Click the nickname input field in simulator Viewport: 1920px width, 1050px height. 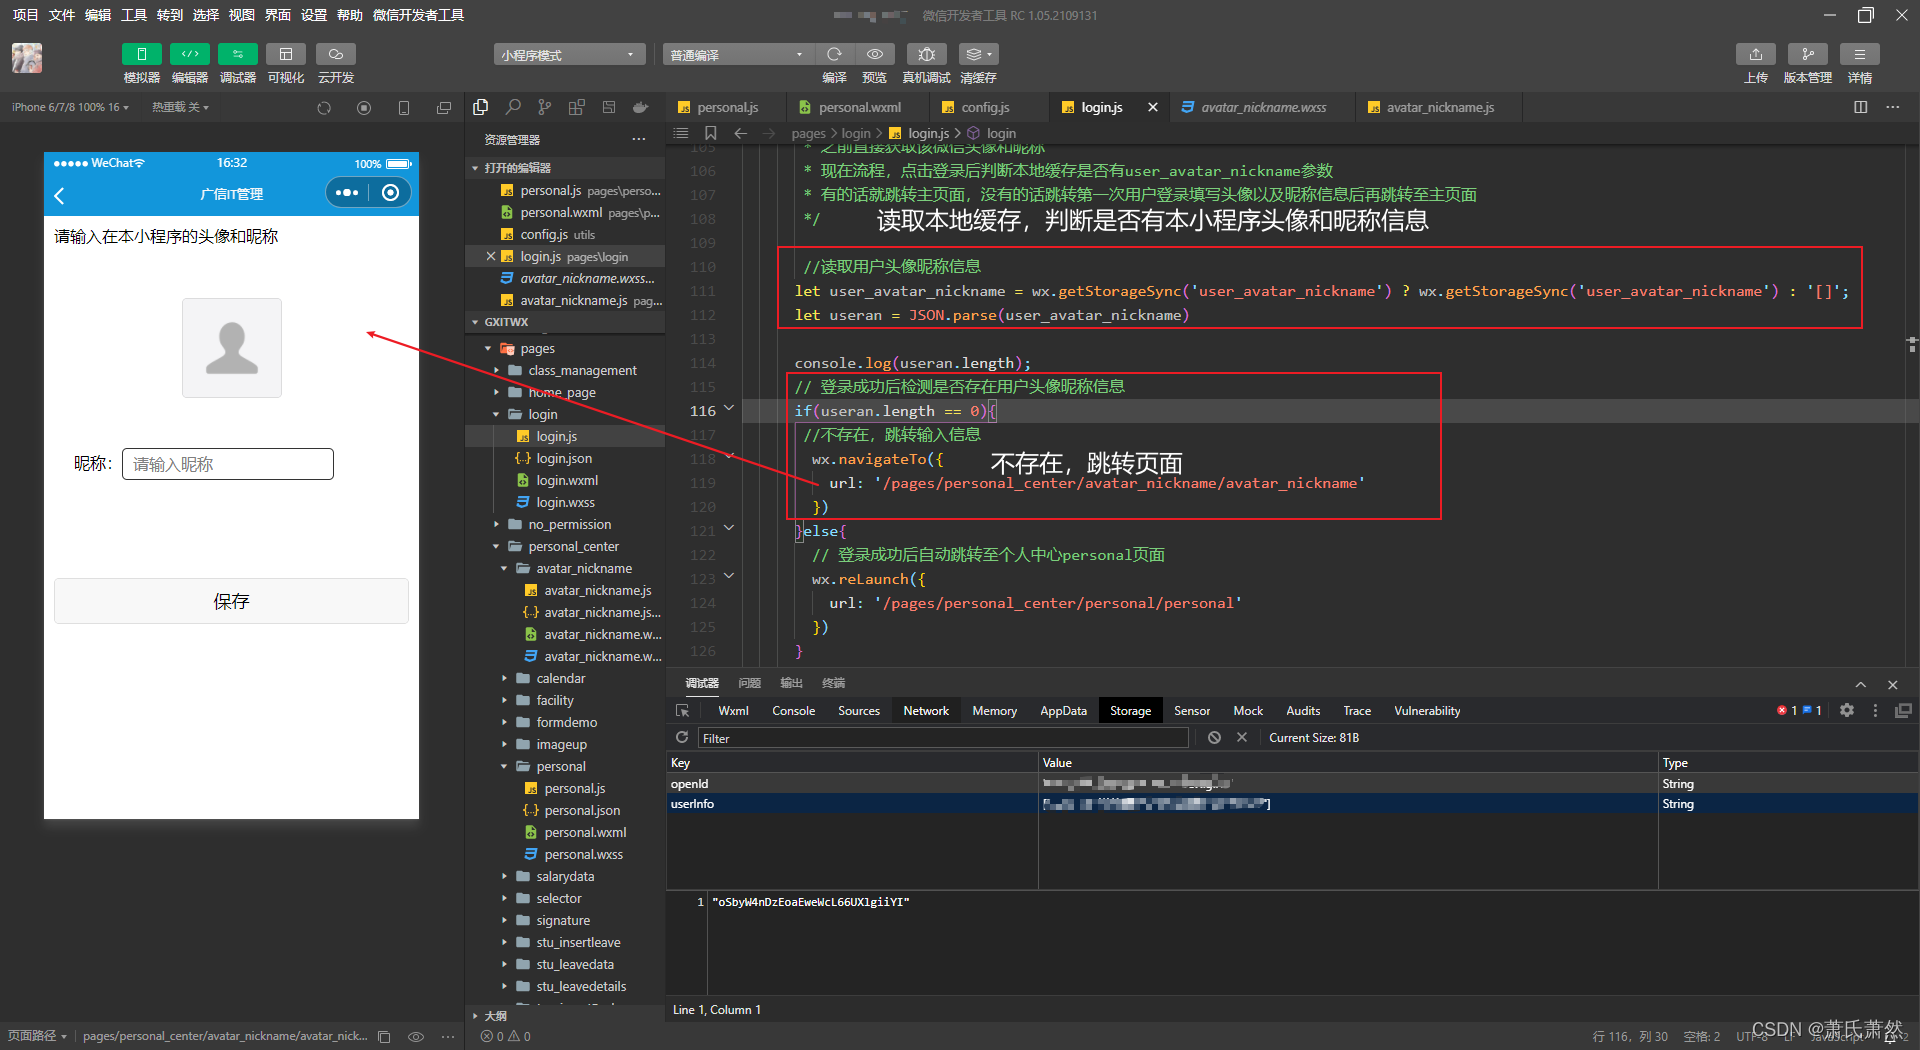[x=228, y=464]
